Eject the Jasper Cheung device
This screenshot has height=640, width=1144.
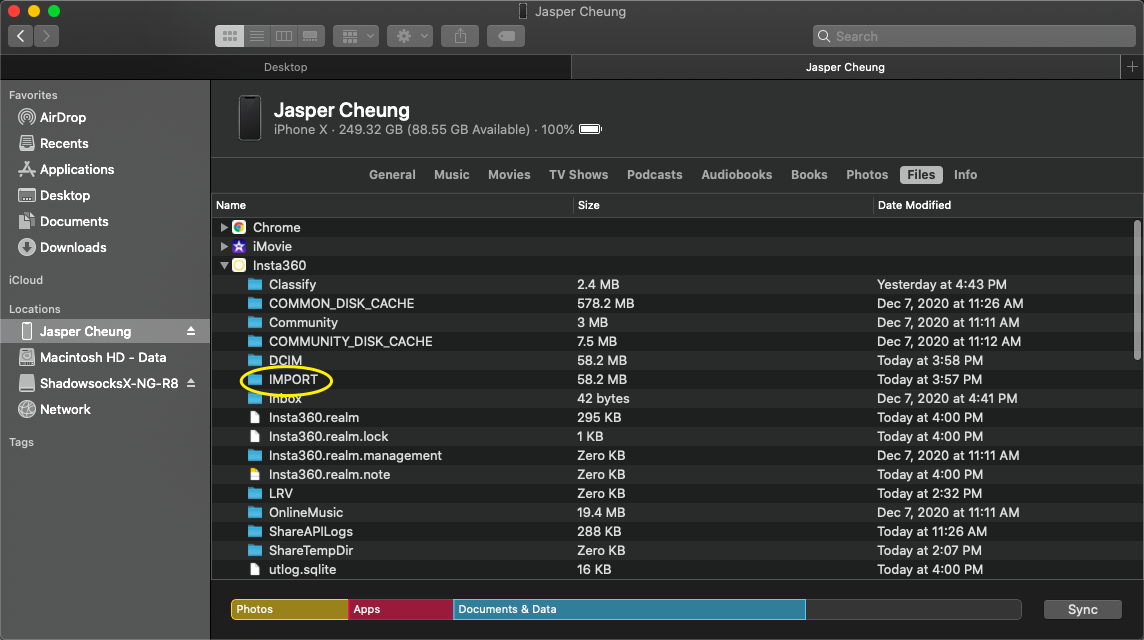(191, 332)
